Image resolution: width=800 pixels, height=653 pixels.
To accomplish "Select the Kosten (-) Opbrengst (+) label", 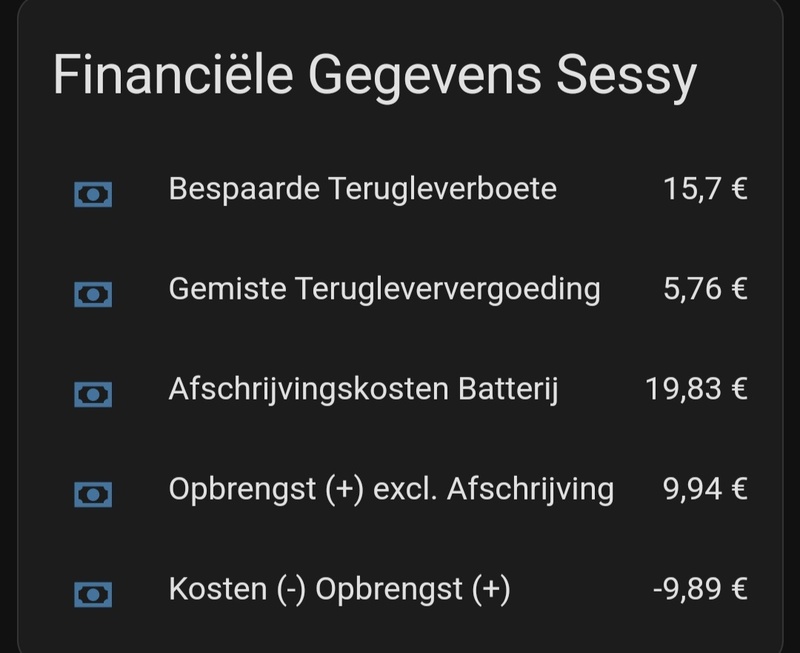I will pos(339,590).
